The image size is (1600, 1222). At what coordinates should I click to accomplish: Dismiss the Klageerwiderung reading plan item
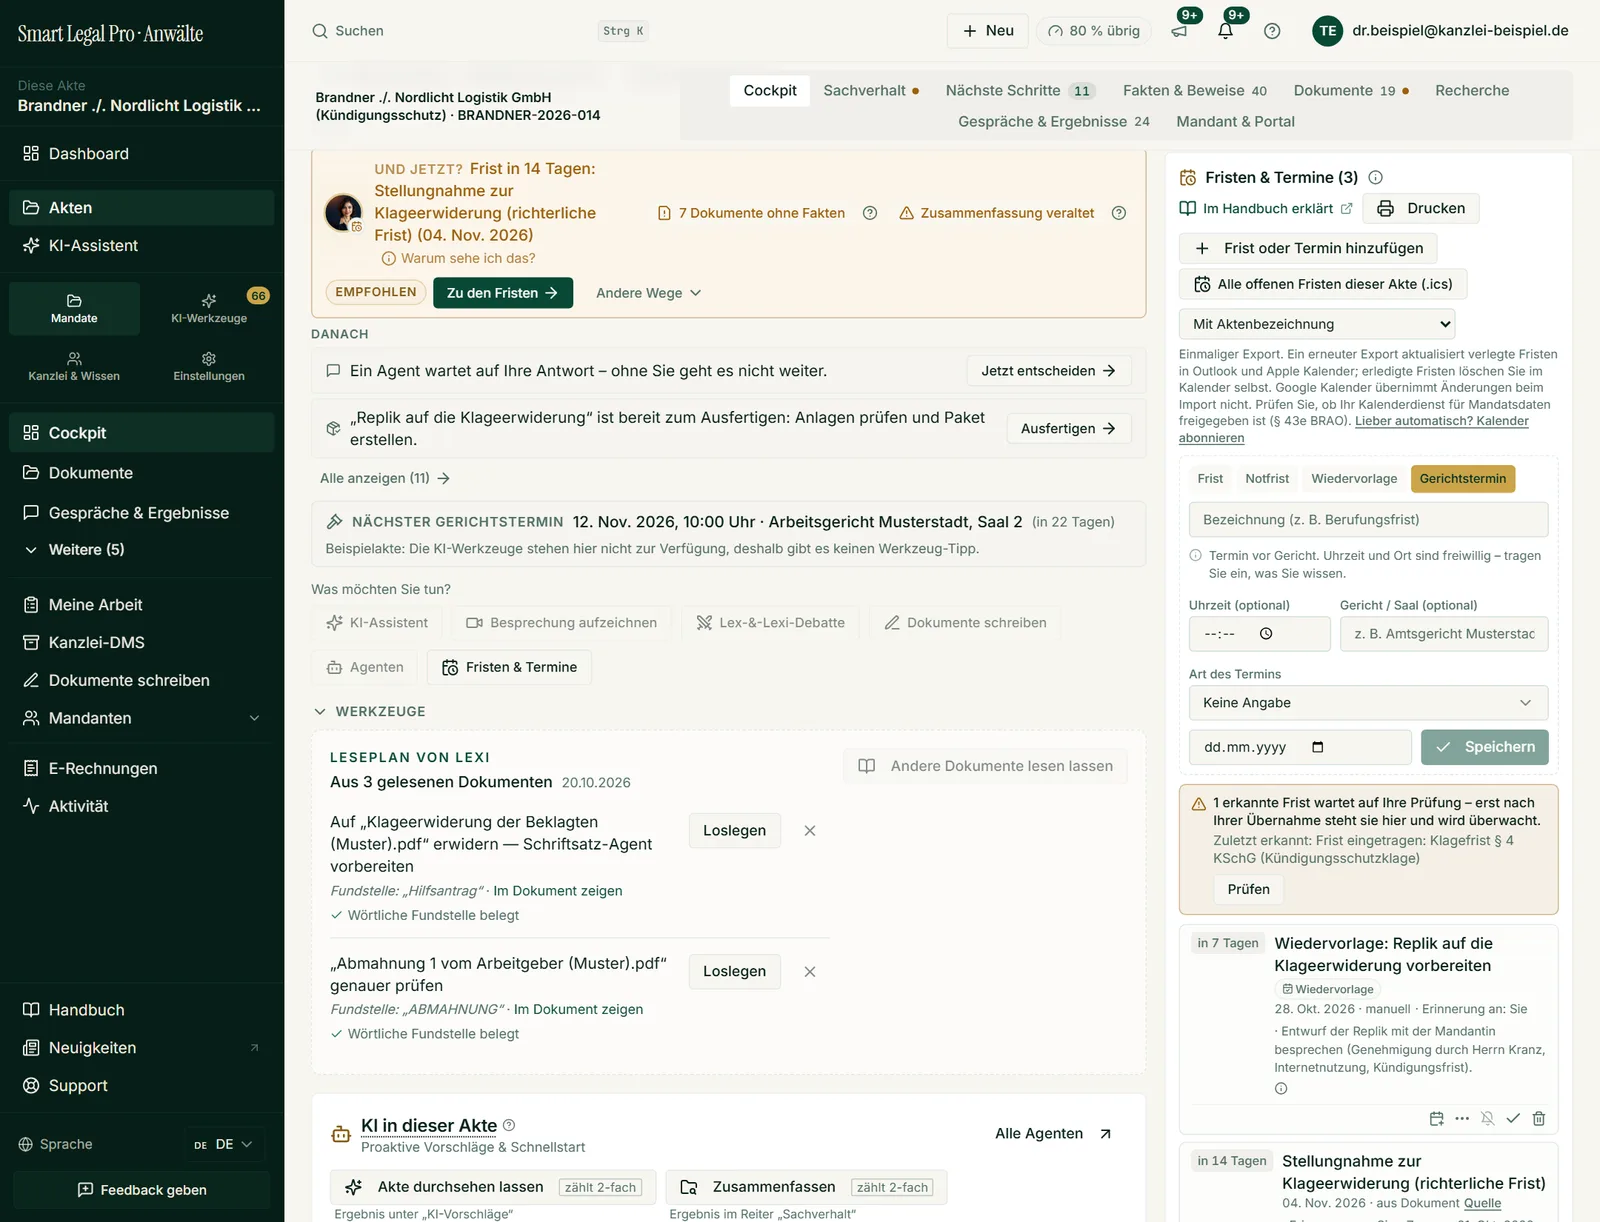pyautogui.click(x=810, y=831)
